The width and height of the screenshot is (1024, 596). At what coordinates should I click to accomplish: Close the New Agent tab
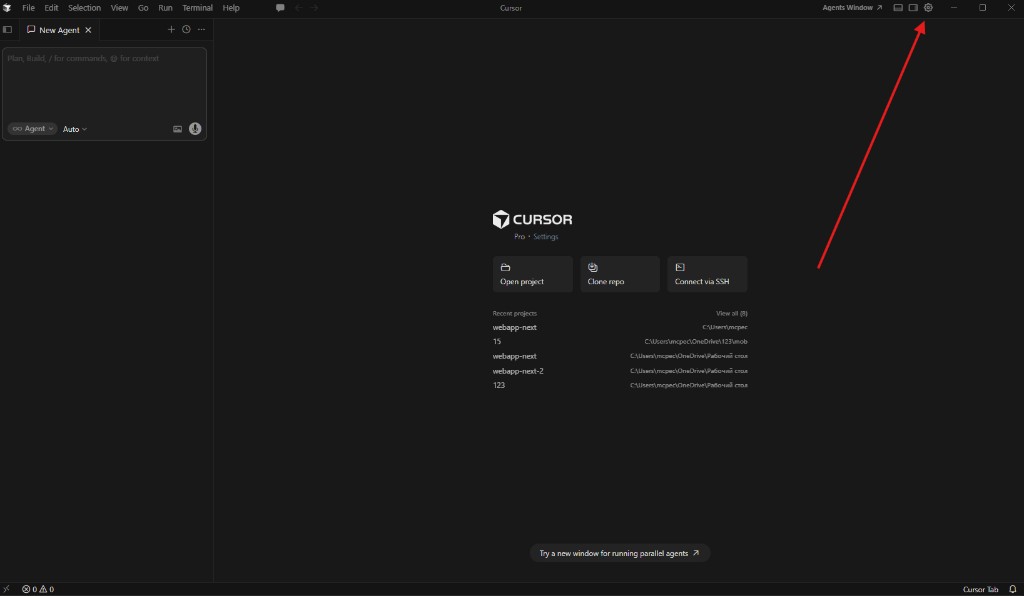point(88,30)
